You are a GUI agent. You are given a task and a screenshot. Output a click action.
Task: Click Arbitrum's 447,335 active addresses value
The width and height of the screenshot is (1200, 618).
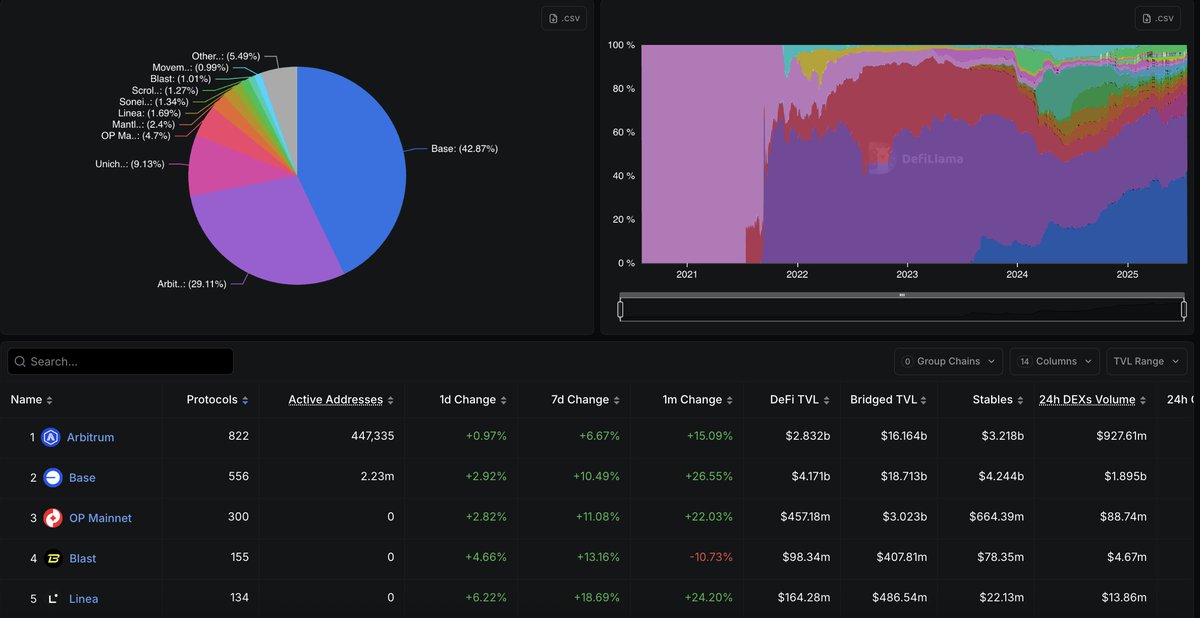pyautogui.click(x=371, y=437)
